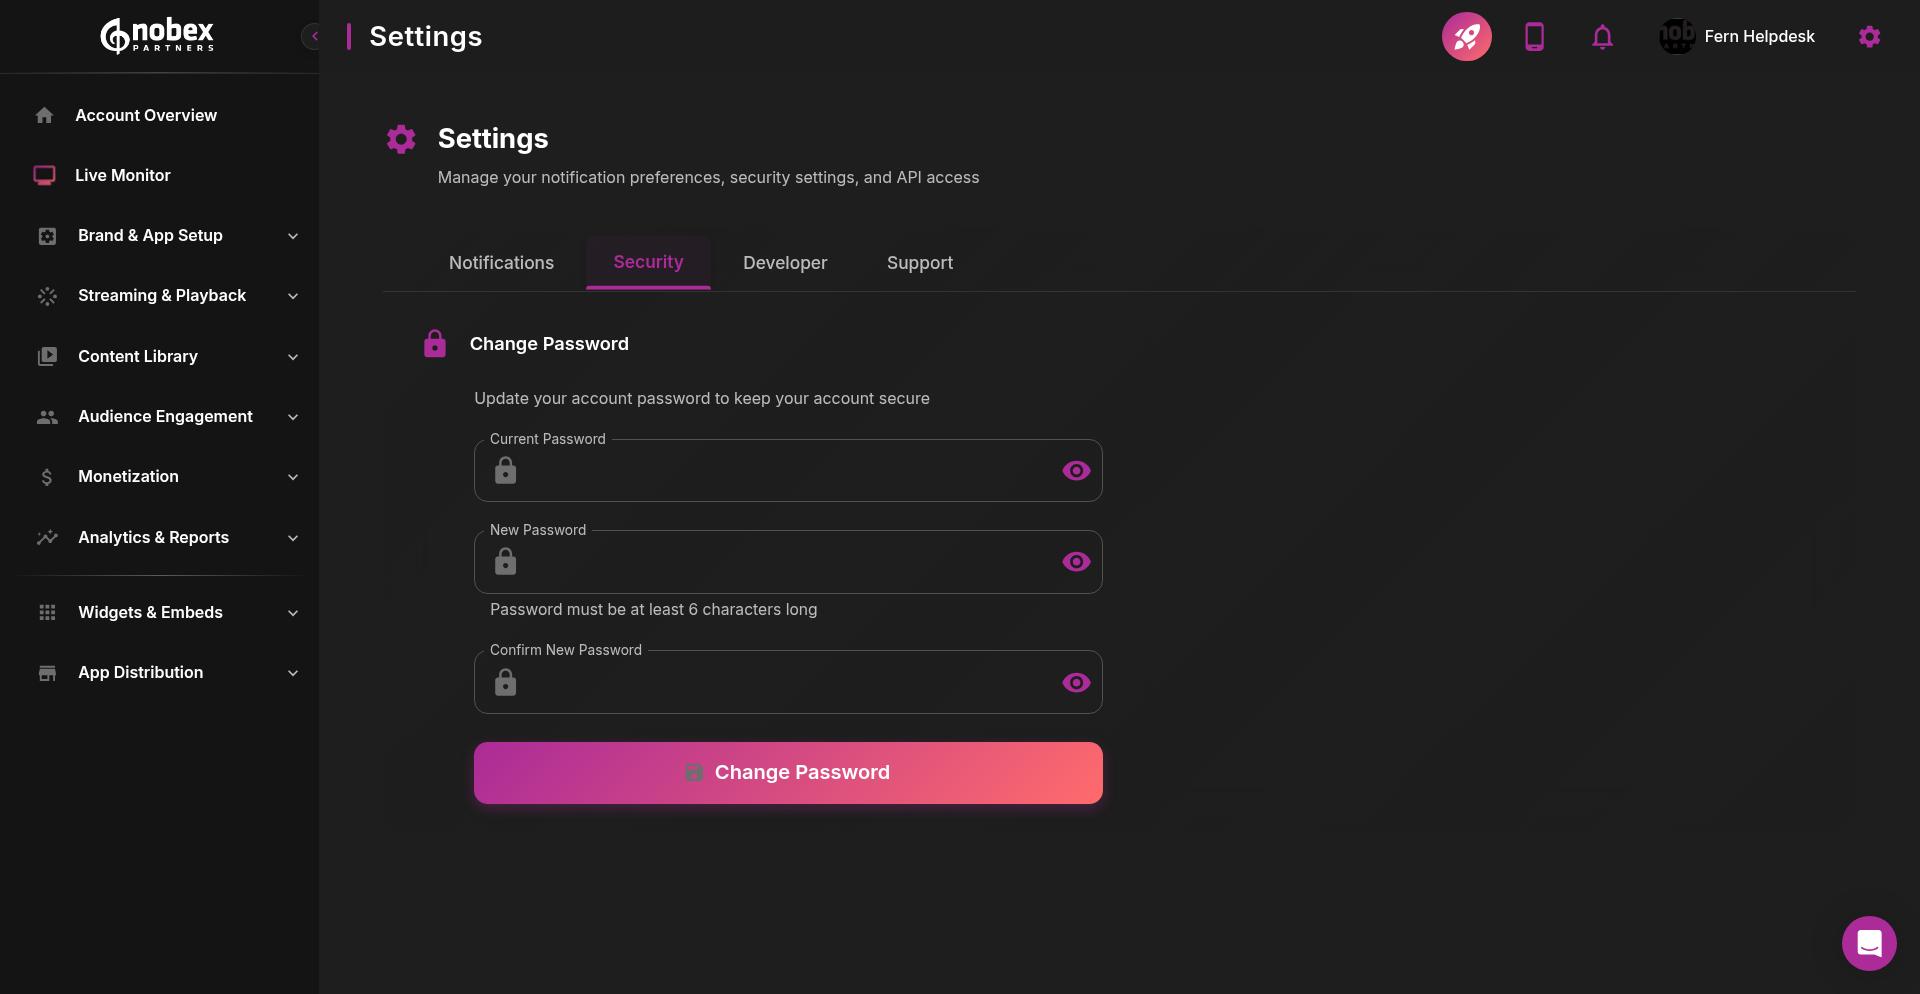Viewport: 1920px width, 994px height.
Task: Reveal the New Password entry
Action: [x=1076, y=561]
